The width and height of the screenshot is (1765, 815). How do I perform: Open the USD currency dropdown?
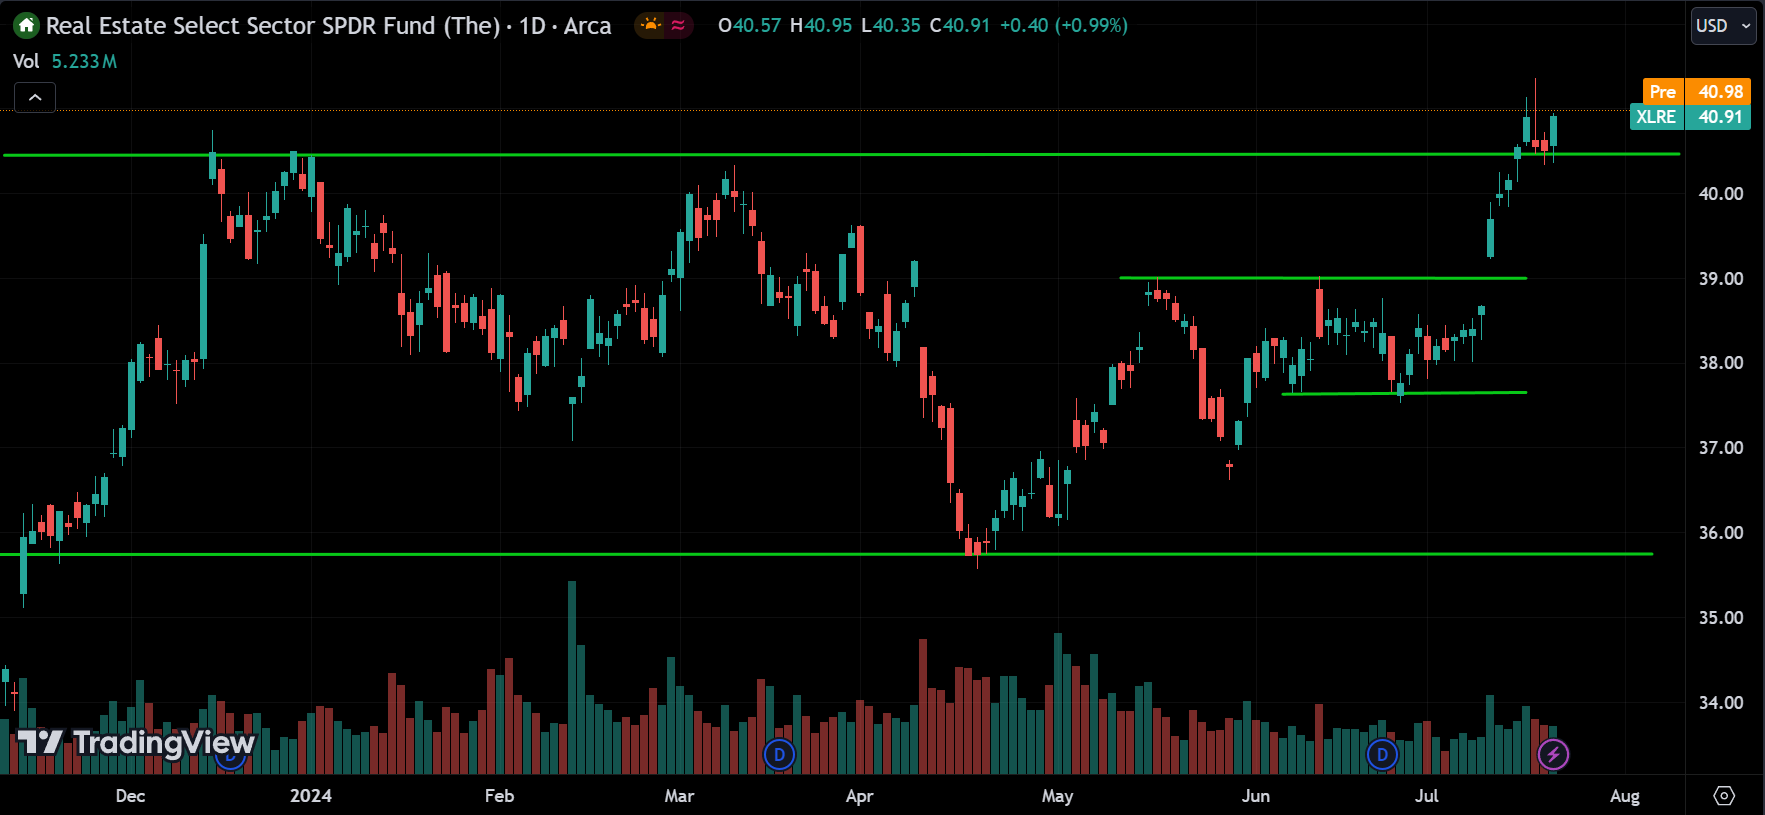point(1724,26)
